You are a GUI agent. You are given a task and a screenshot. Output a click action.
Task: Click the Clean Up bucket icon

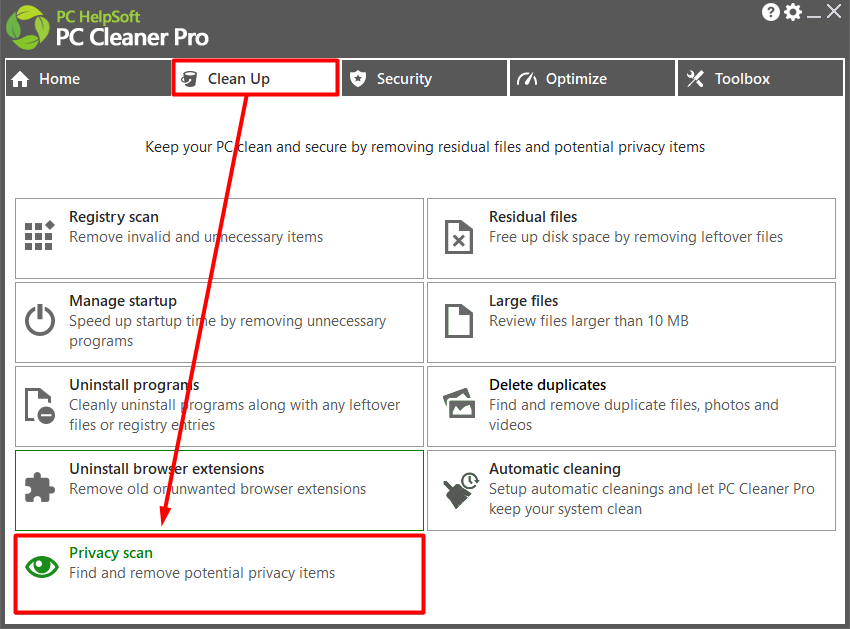[x=189, y=79]
